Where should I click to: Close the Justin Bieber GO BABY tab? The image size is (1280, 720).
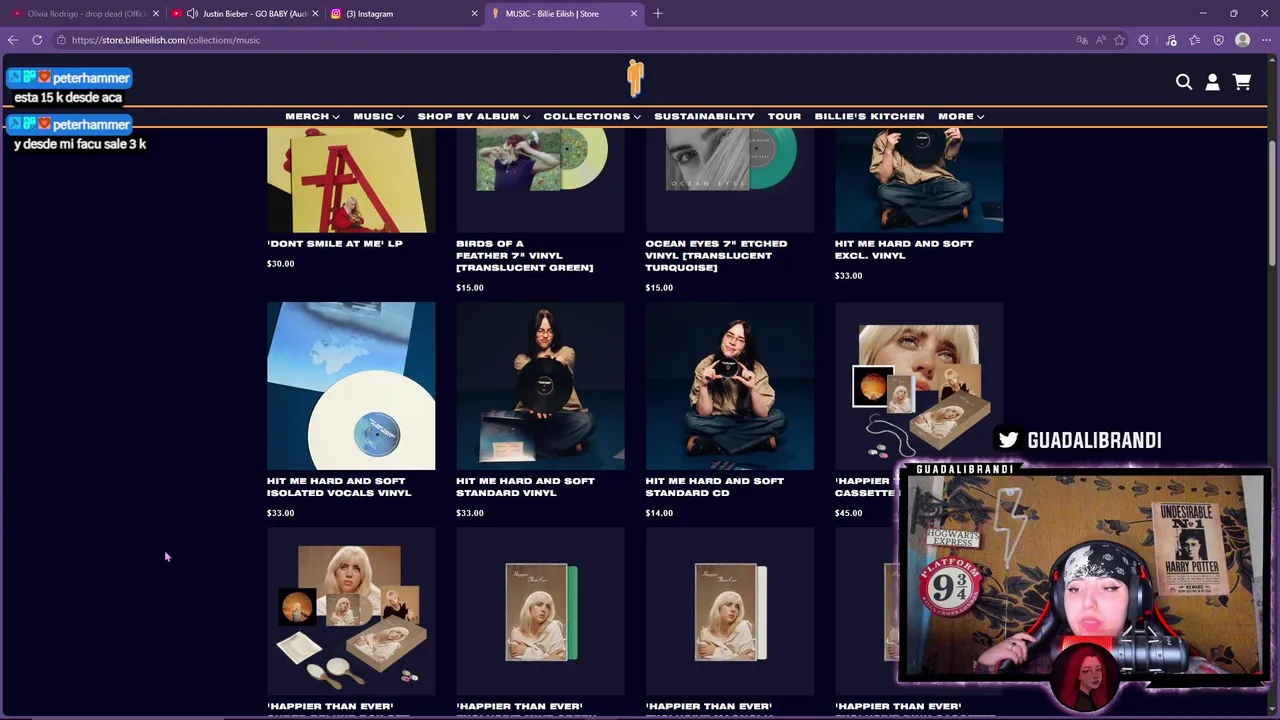(x=315, y=14)
